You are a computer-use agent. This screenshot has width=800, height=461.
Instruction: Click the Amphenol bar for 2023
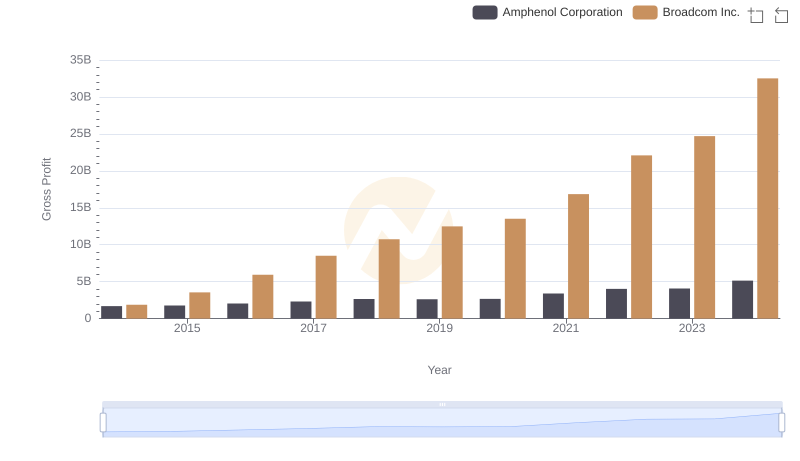tap(679, 303)
